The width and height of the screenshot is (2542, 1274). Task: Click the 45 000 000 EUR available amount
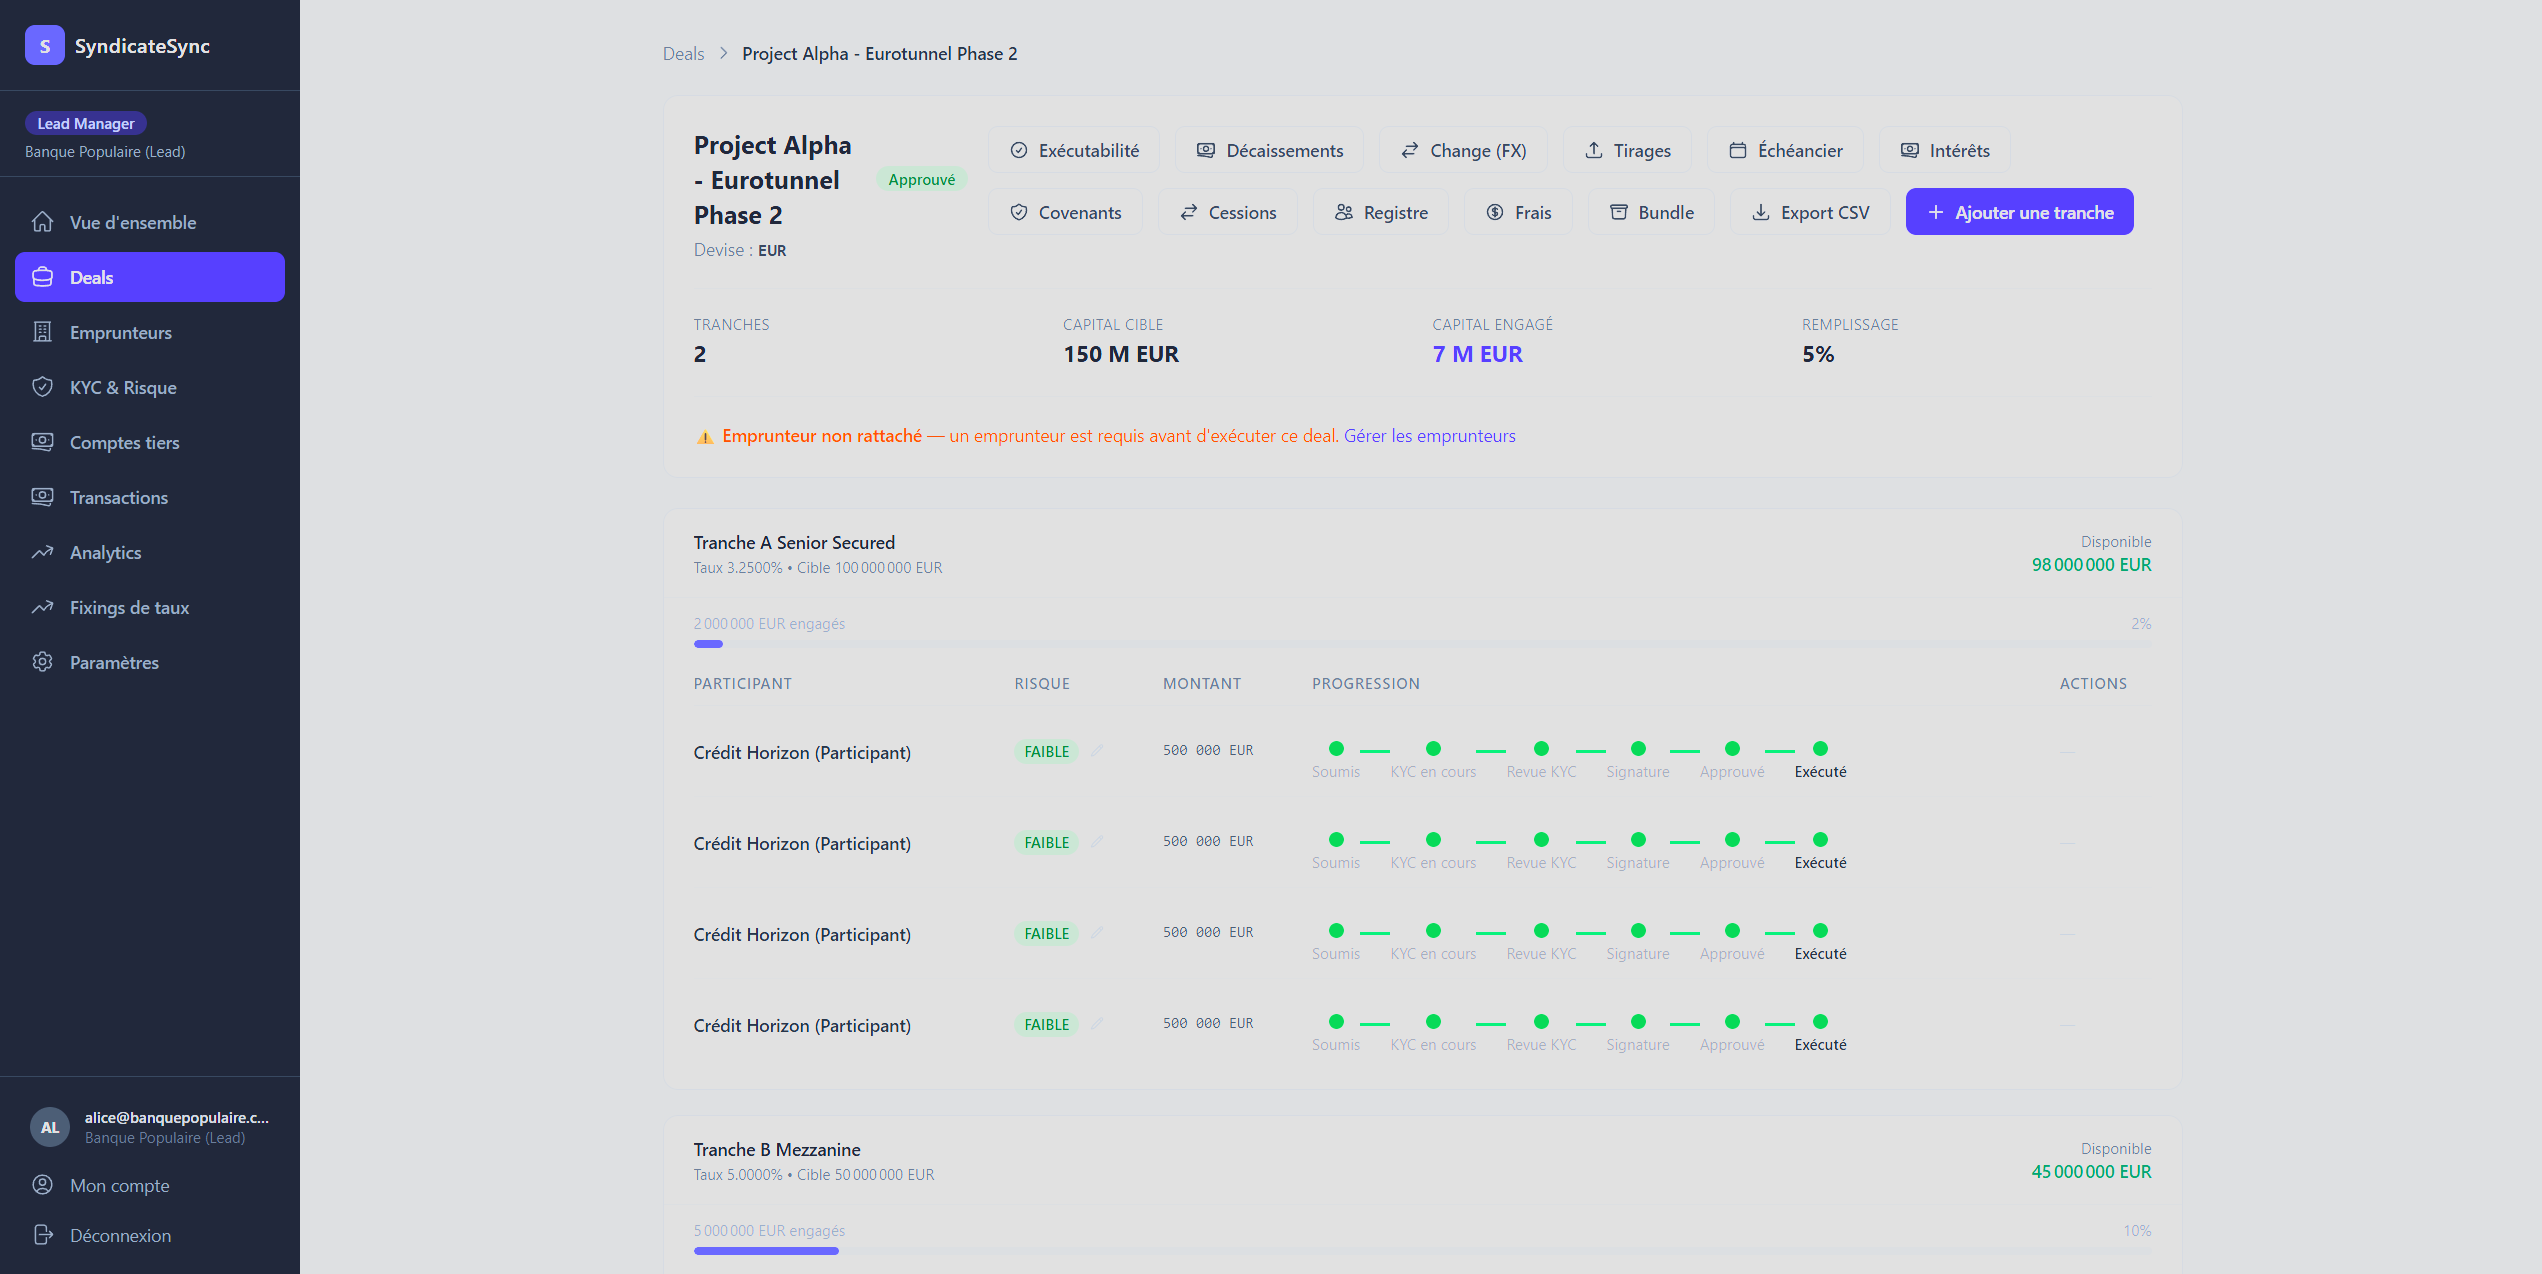(2091, 1172)
